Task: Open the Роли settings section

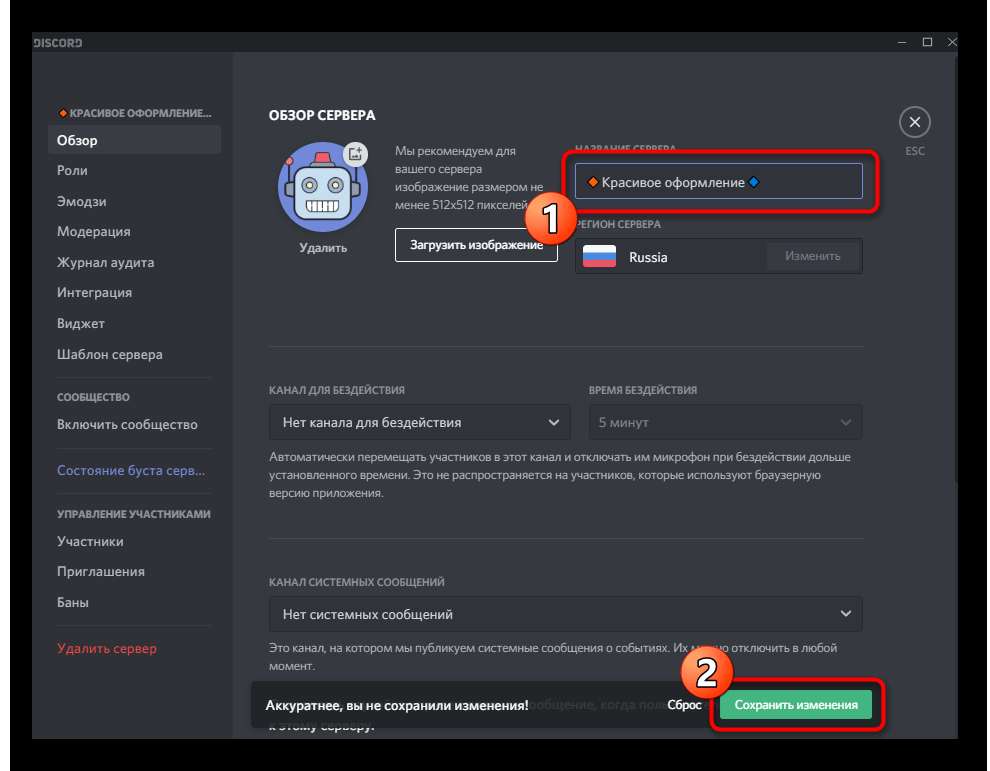Action: click(72, 171)
